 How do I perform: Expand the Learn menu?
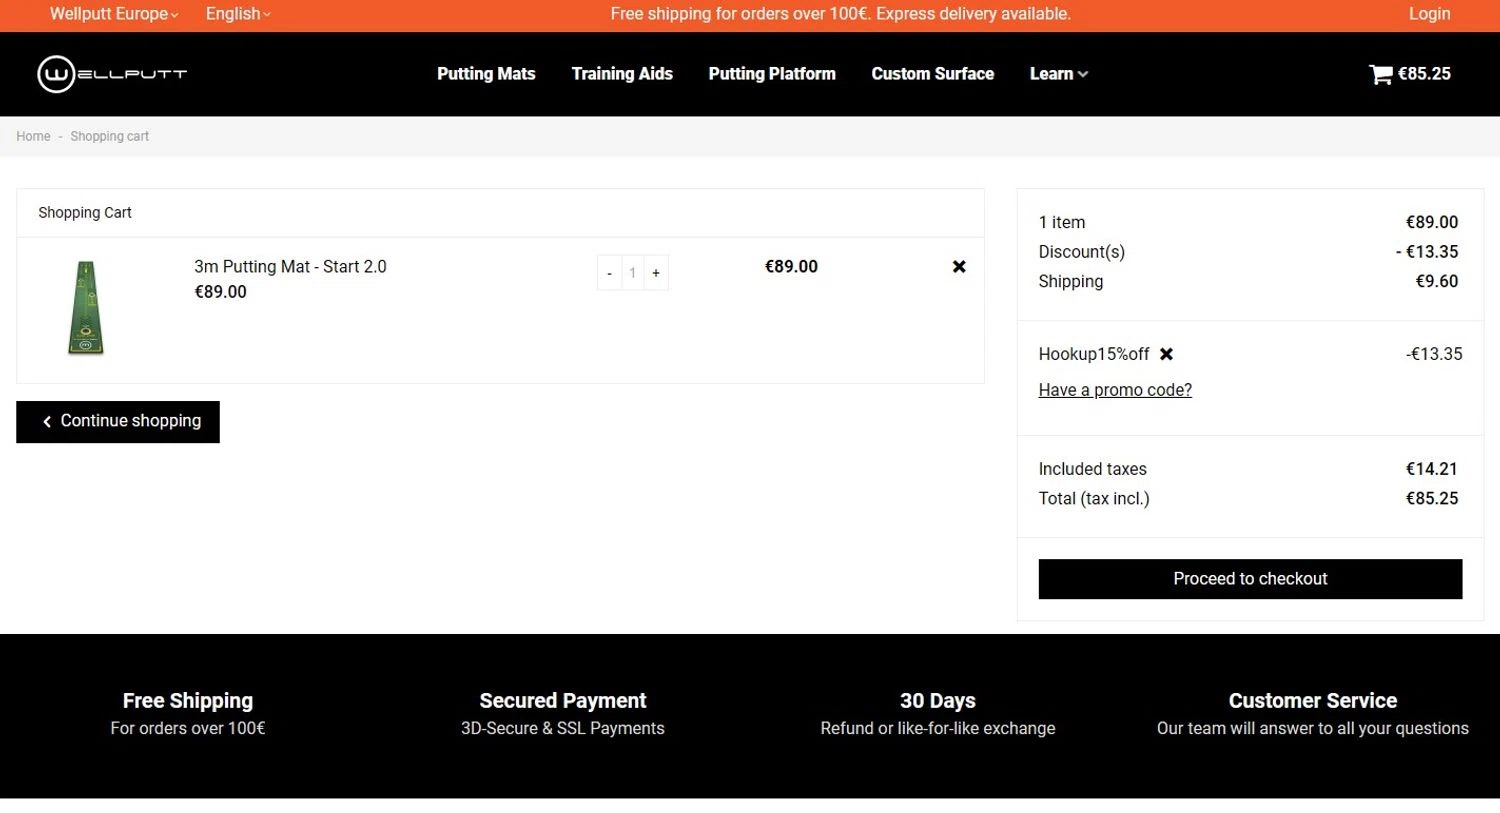click(1059, 74)
